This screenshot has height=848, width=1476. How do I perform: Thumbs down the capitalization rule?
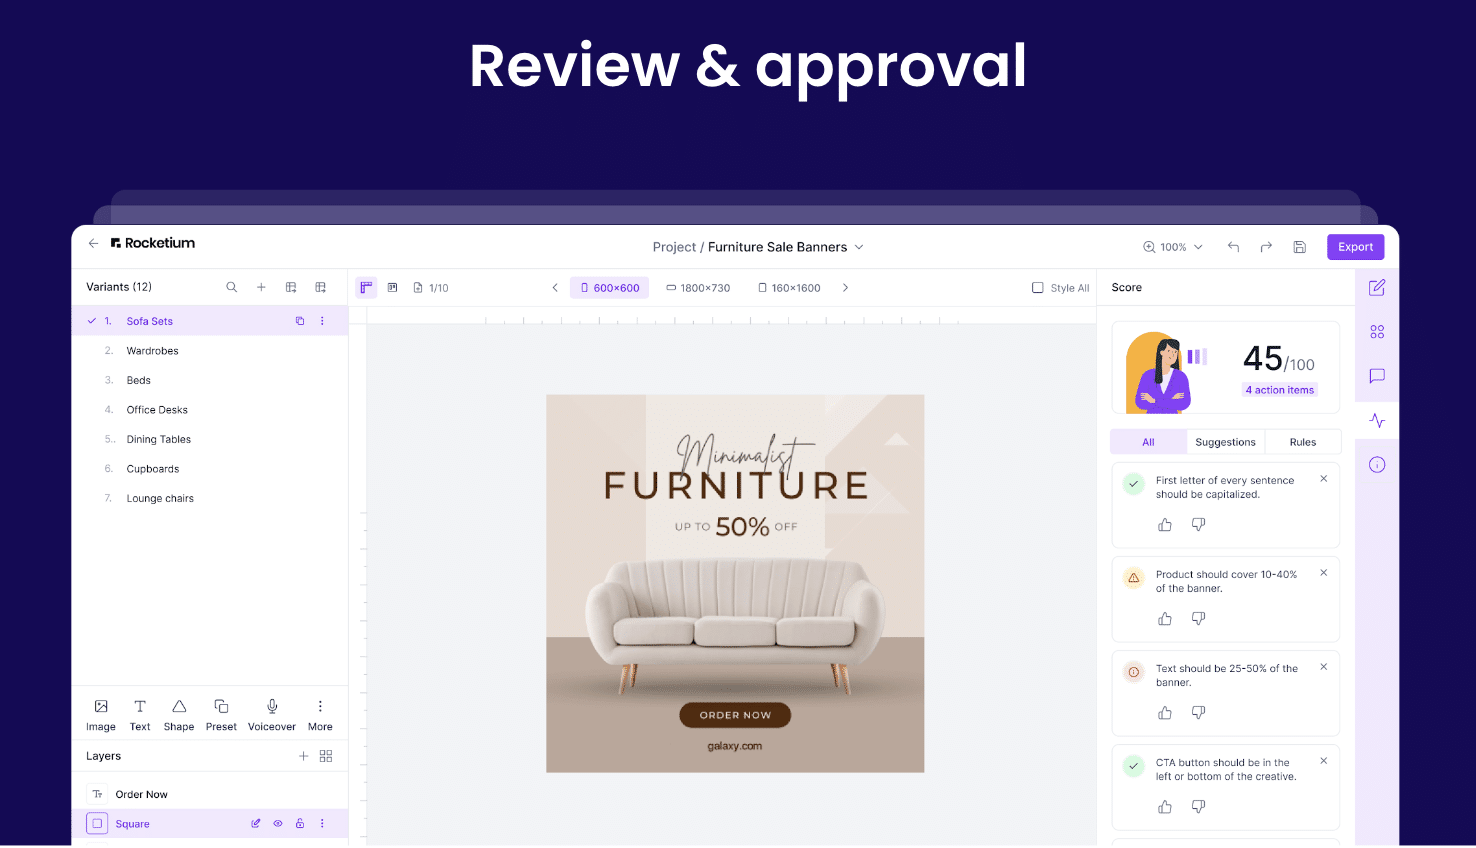(1198, 525)
